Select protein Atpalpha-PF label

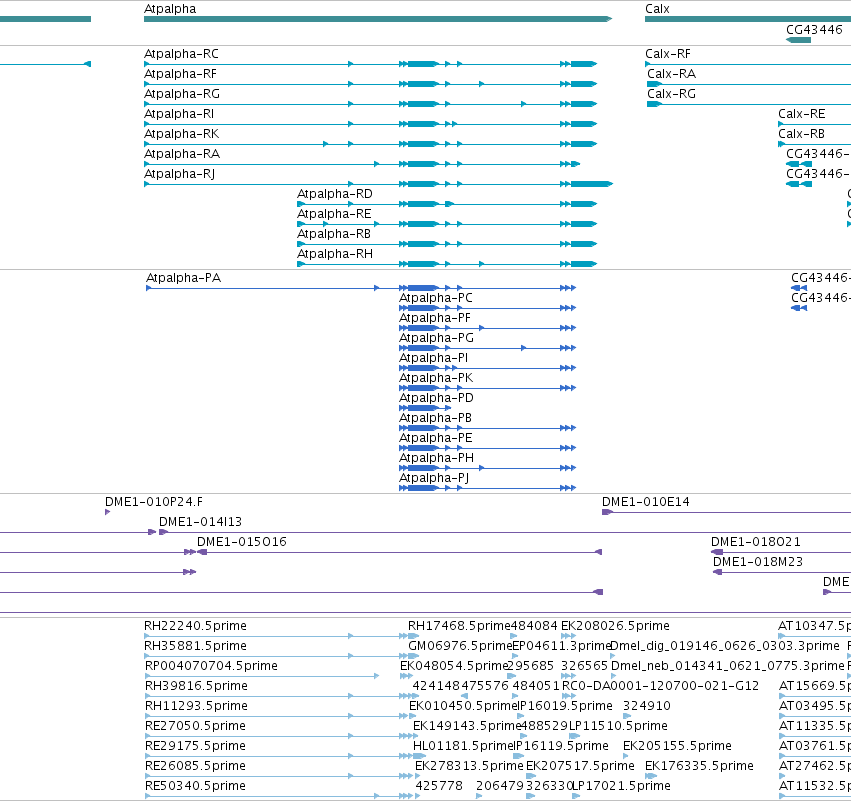click(x=435, y=318)
